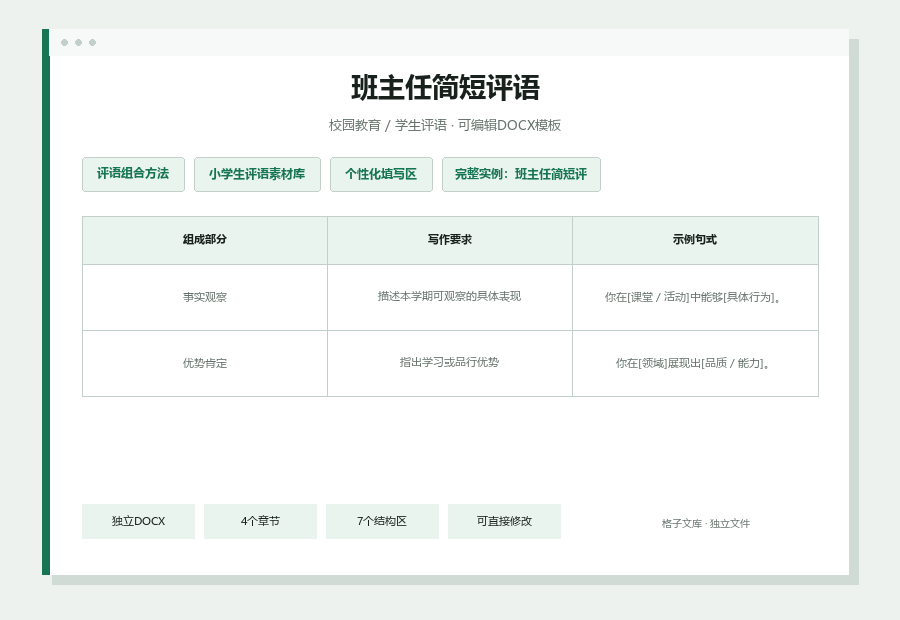Click the 可直接修改 button
This screenshot has height=620, width=900.
click(504, 521)
